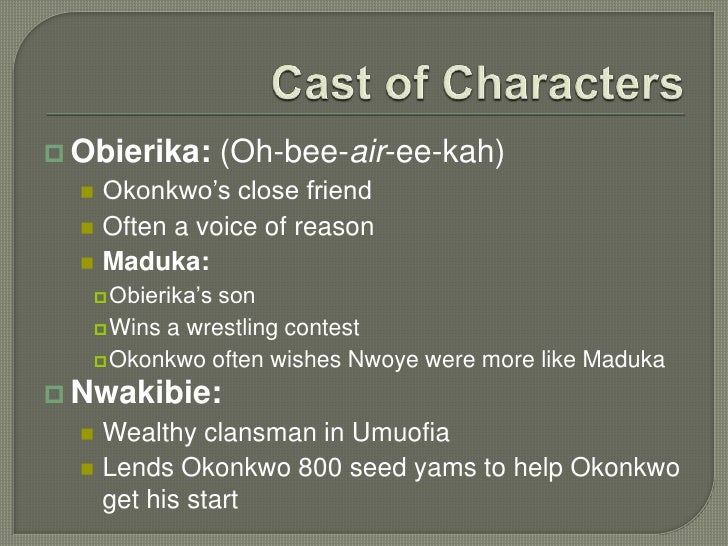728x546 pixels.
Task: Click the line Wins a wrestling contest
Action: pyautogui.click(x=234, y=328)
